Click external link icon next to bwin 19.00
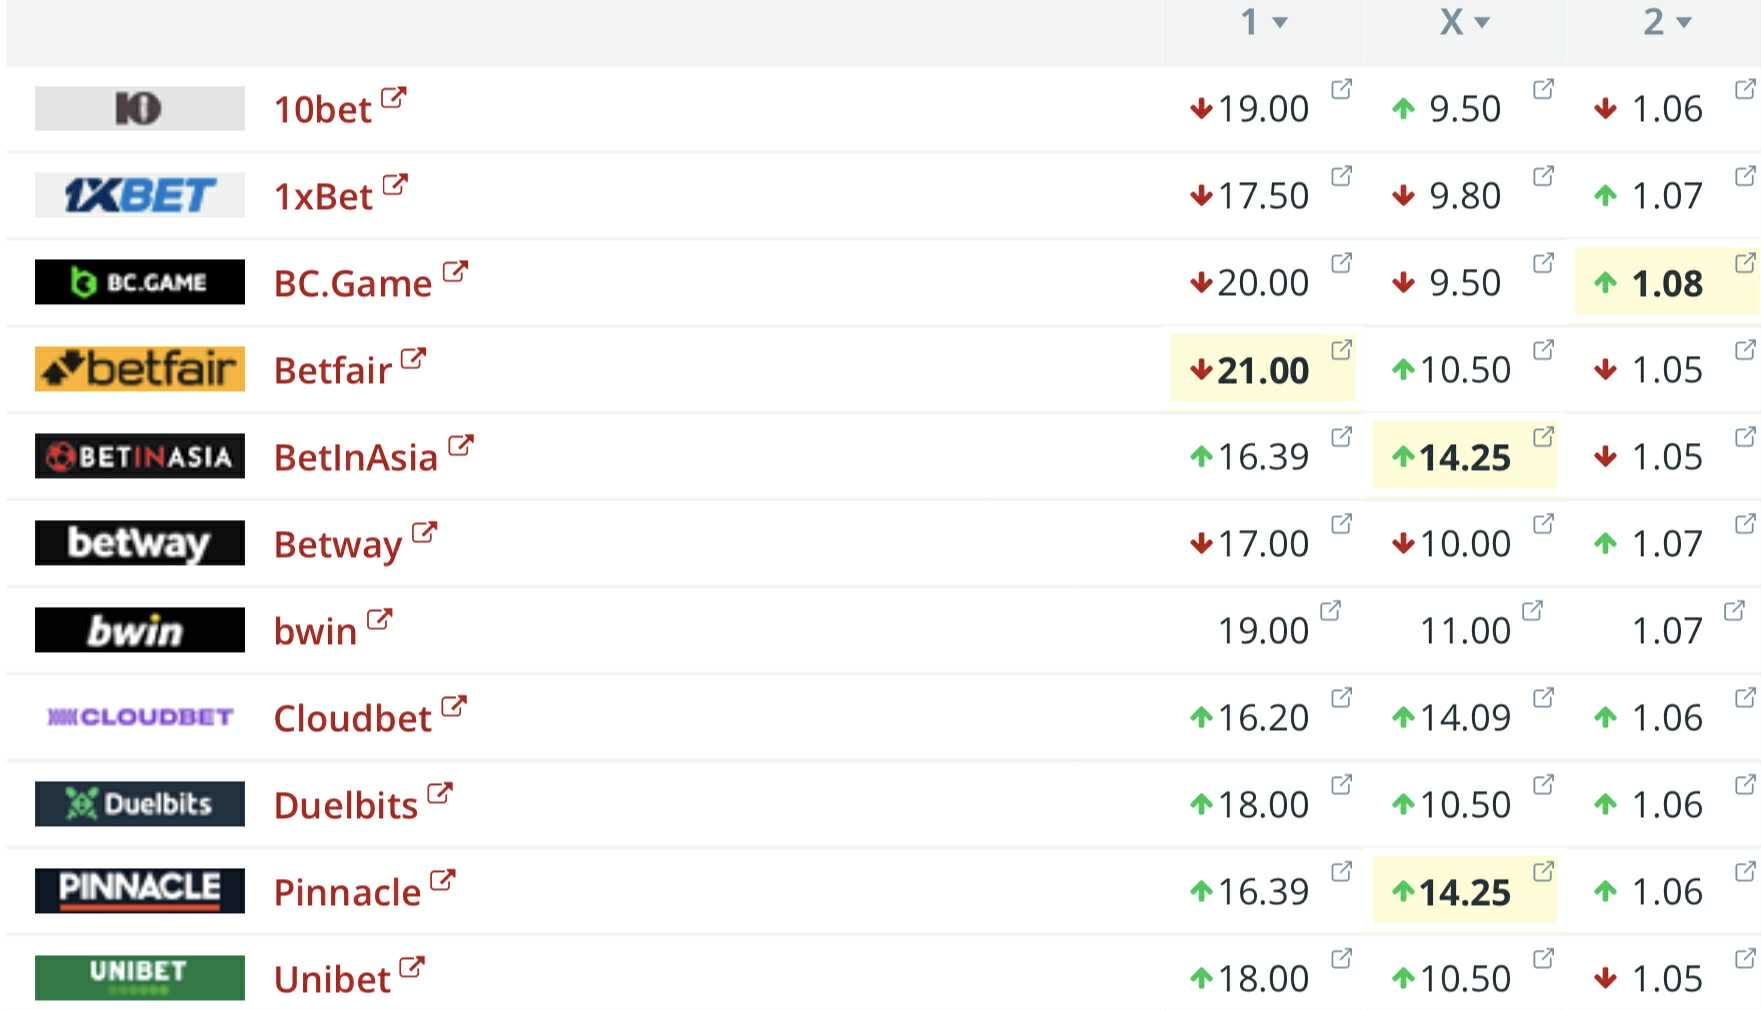The height and width of the screenshot is (1010, 1761). tap(1330, 610)
